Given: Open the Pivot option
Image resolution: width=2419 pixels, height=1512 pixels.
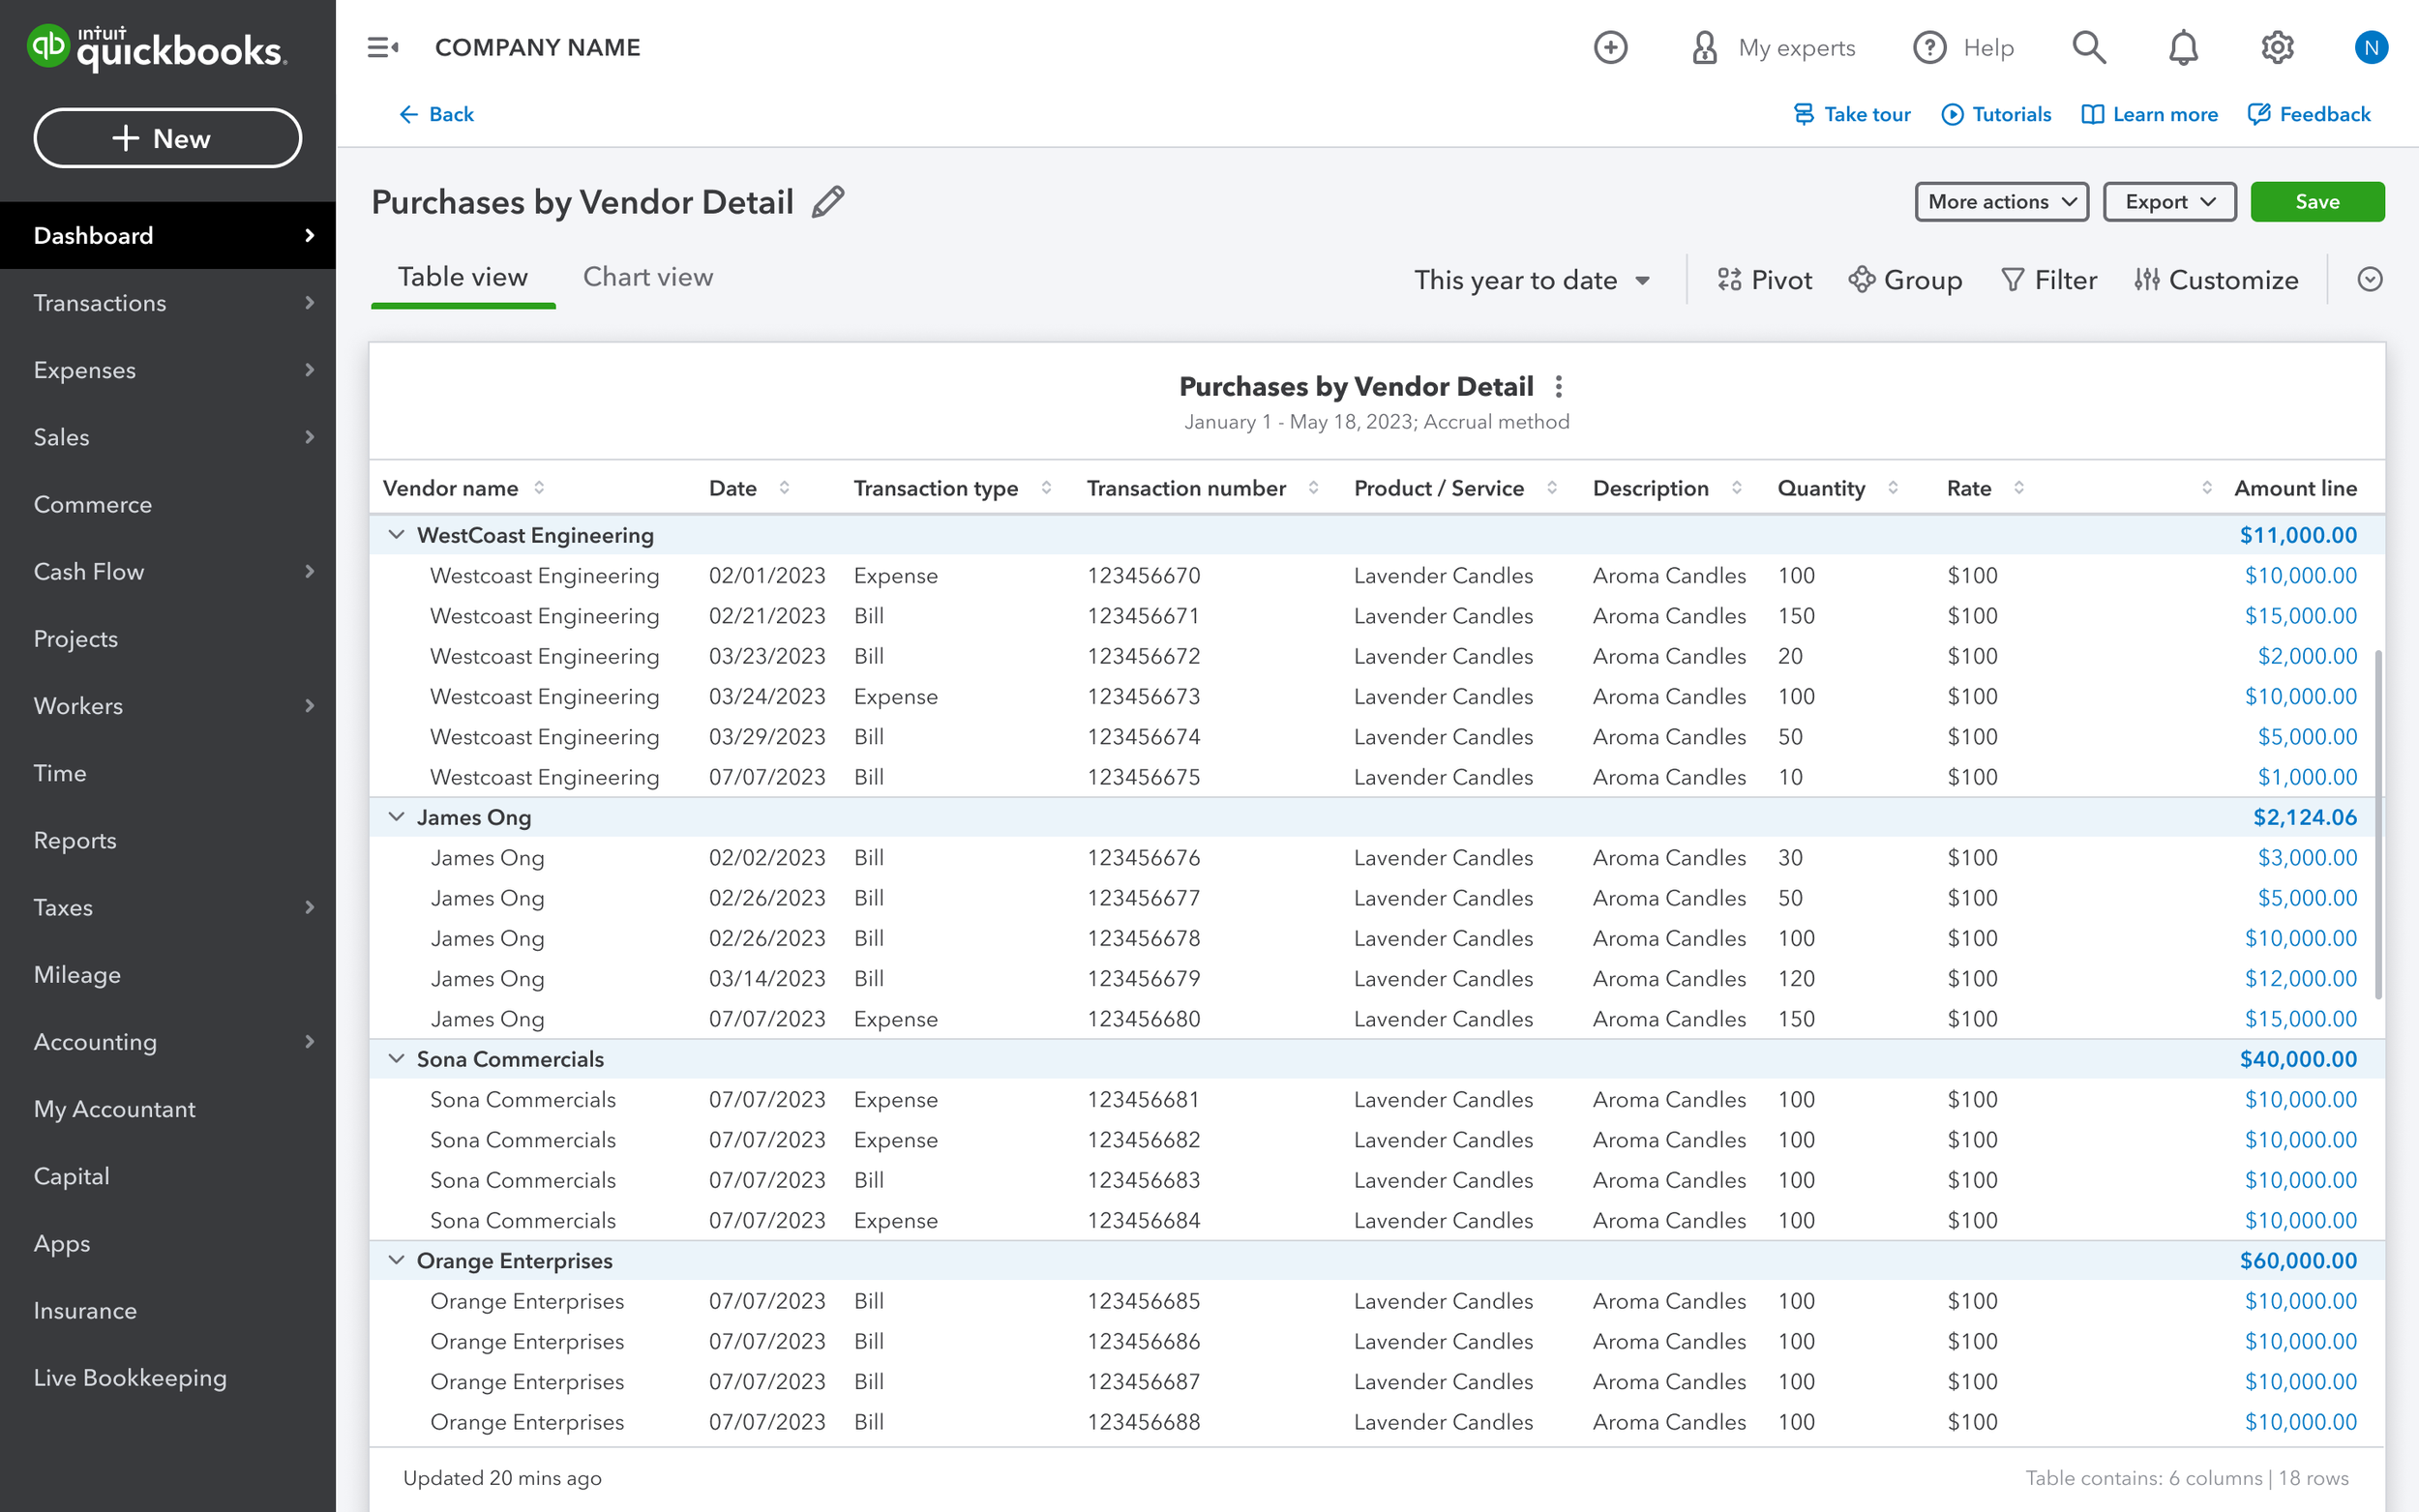Looking at the screenshot, I should point(1764,280).
